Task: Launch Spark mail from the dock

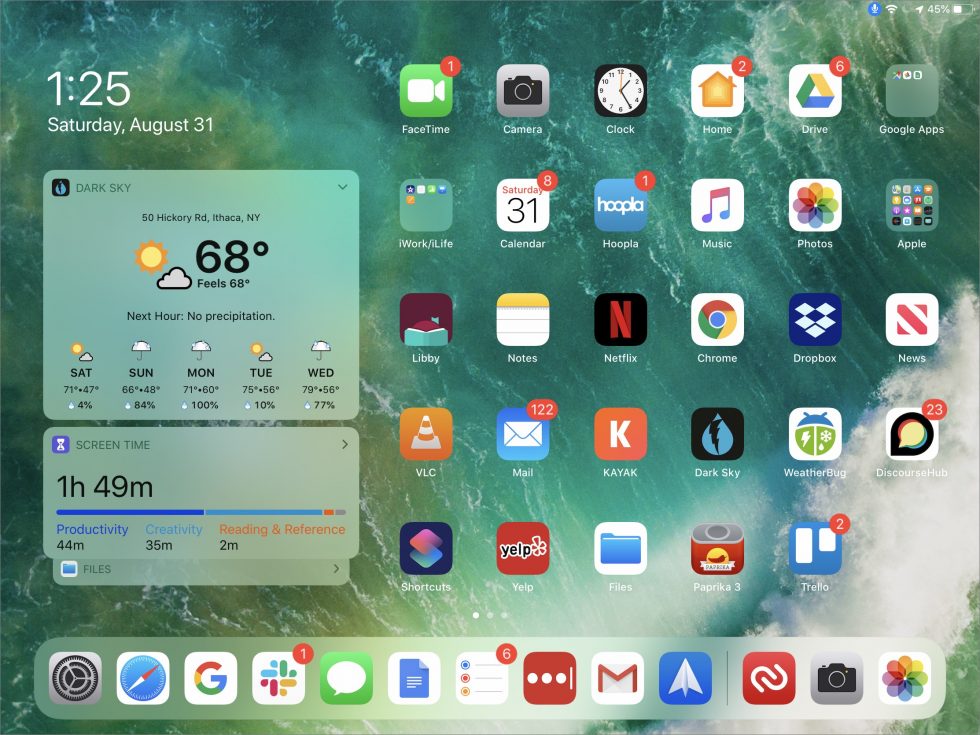Action: (x=685, y=678)
